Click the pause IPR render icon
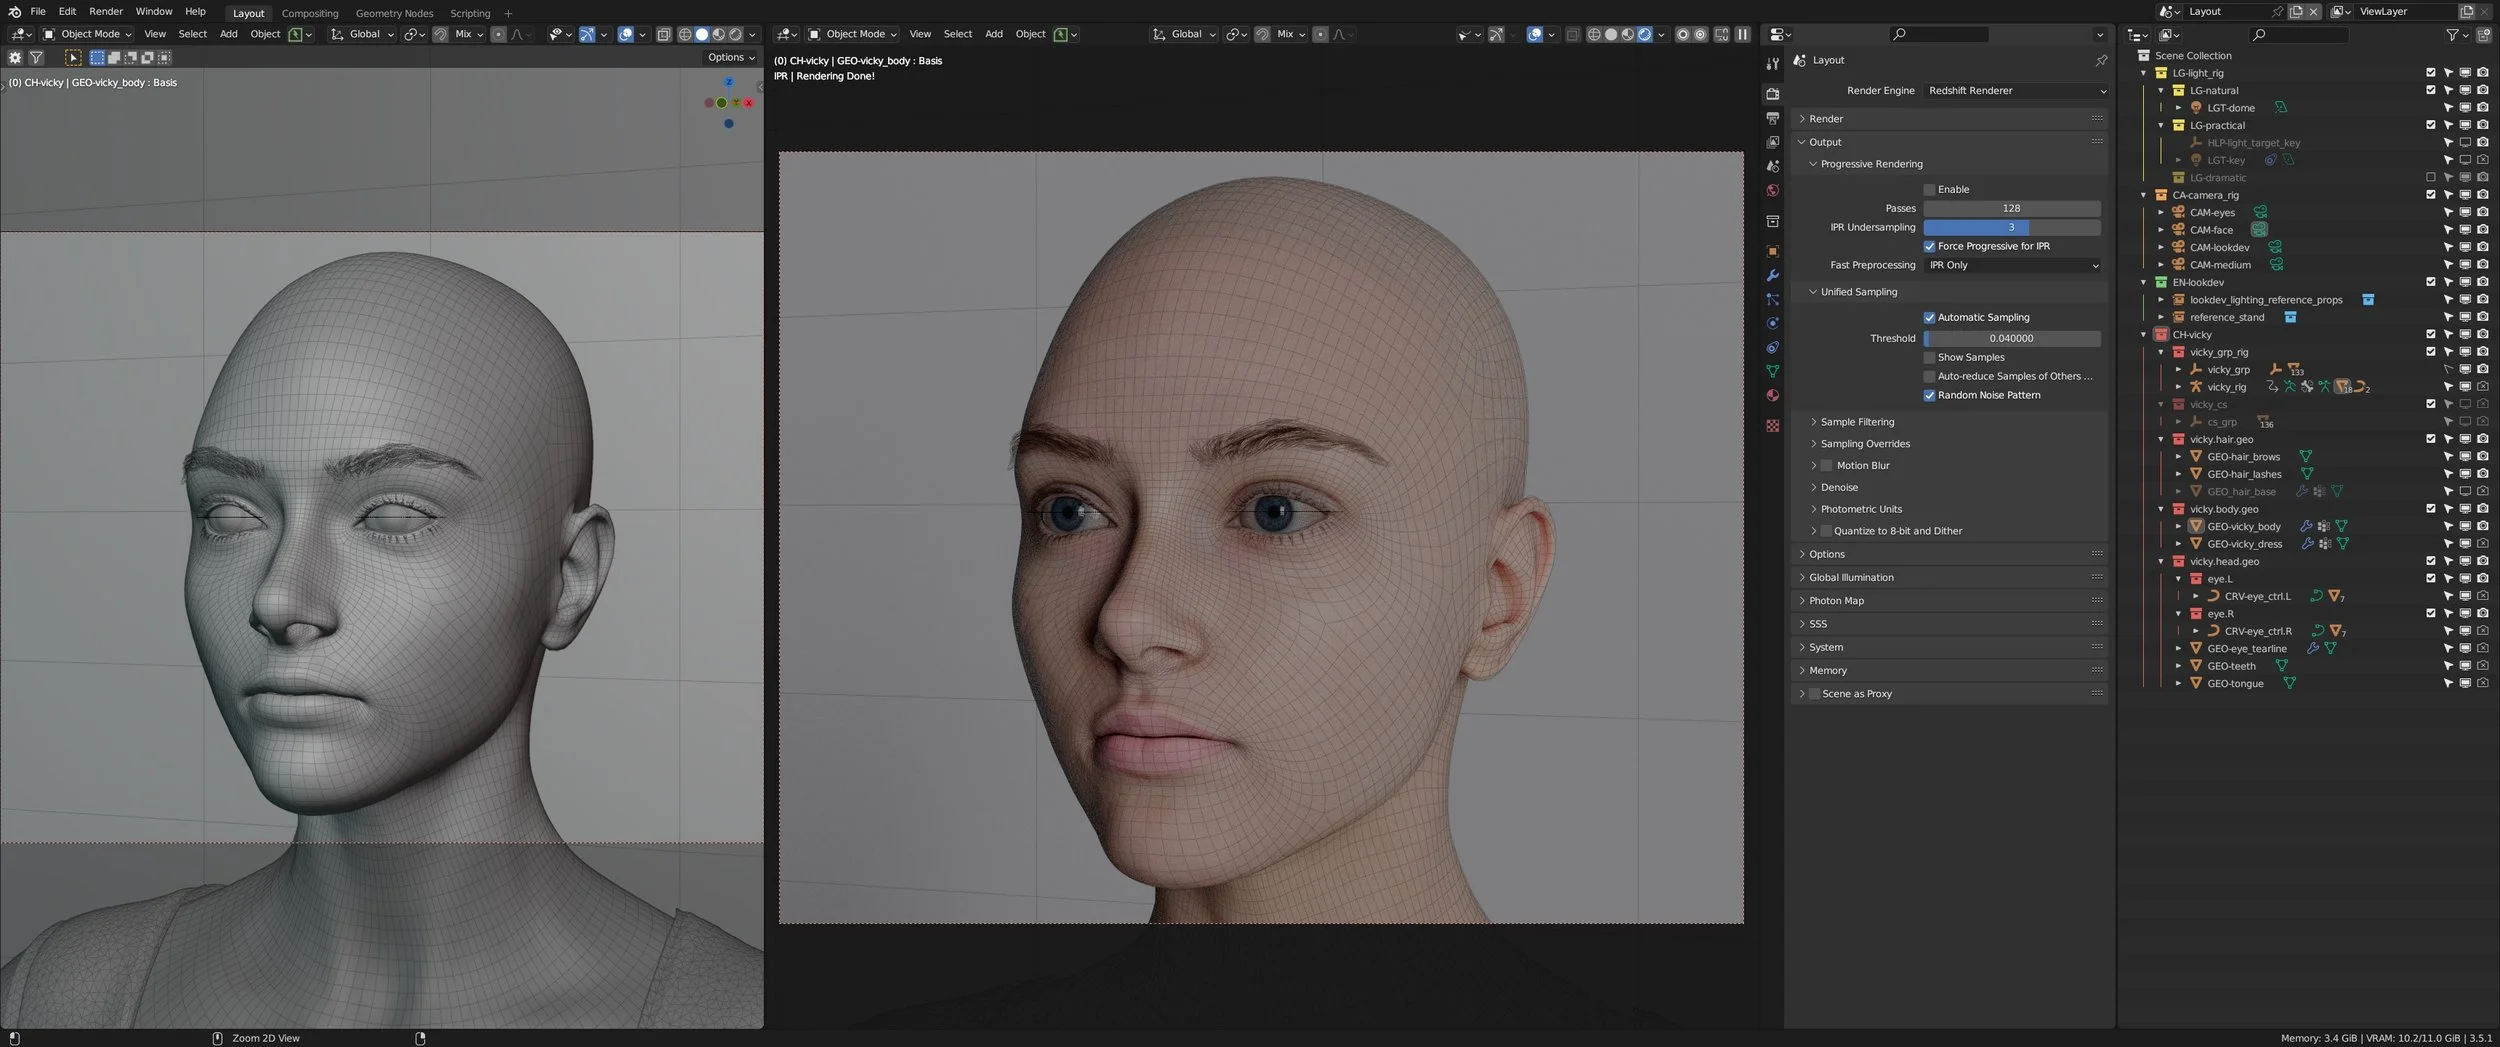The height and width of the screenshot is (1047, 2500). 1743,34
